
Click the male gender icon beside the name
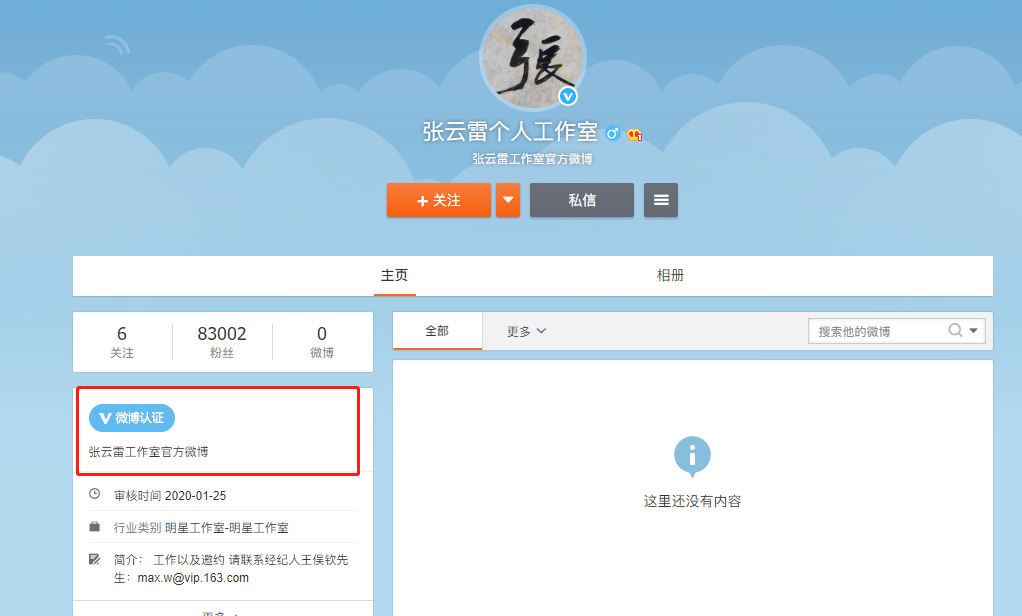[x=612, y=134]
